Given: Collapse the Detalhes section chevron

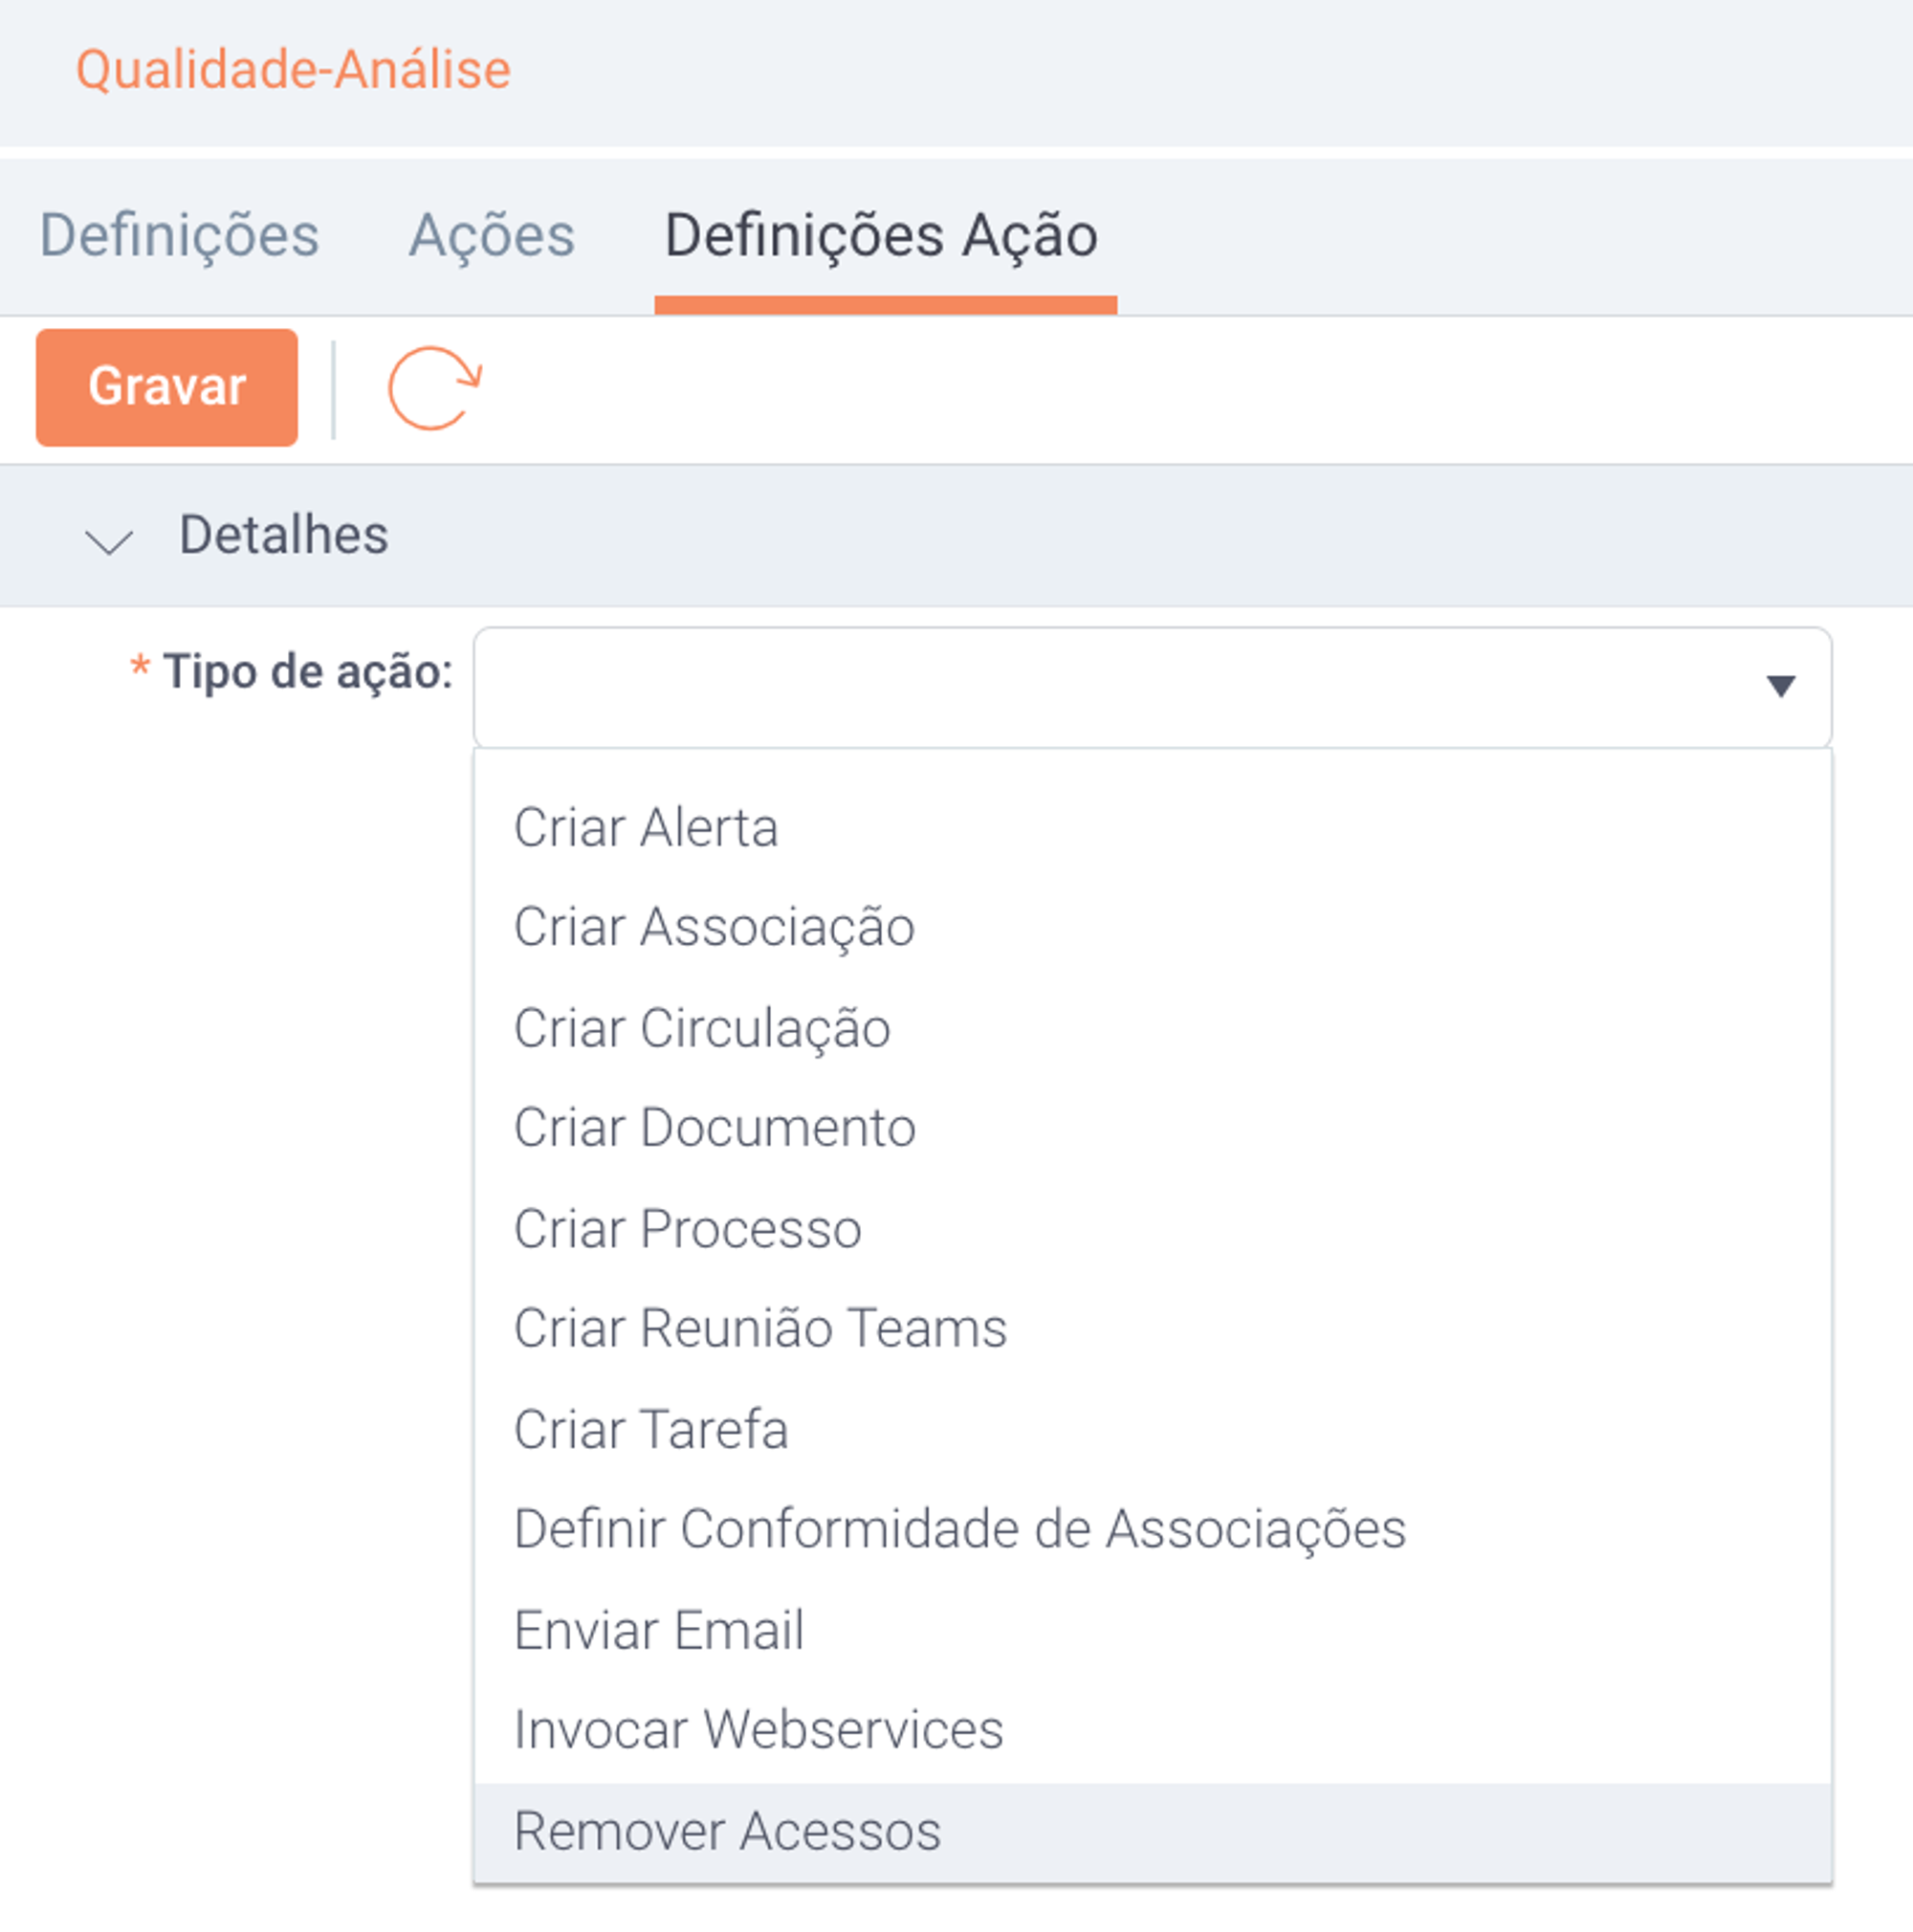Looking at the screenshot, I should coord(109,541).
